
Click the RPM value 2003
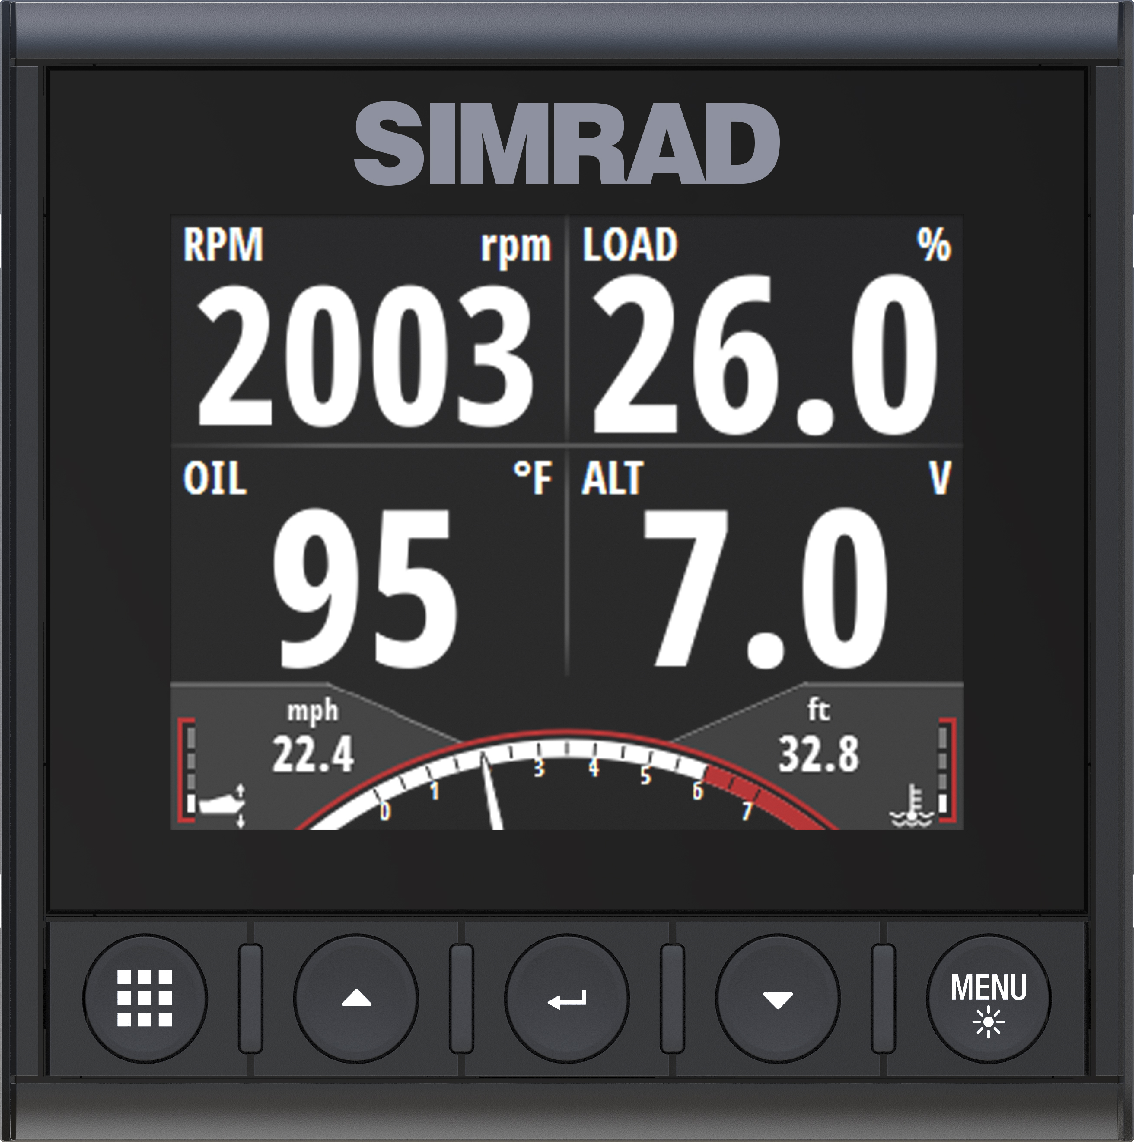click(x=366, y=357)
